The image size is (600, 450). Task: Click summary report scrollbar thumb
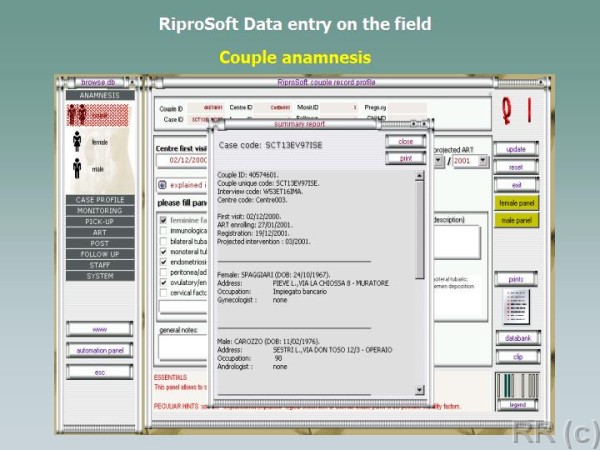coord(420,230)
